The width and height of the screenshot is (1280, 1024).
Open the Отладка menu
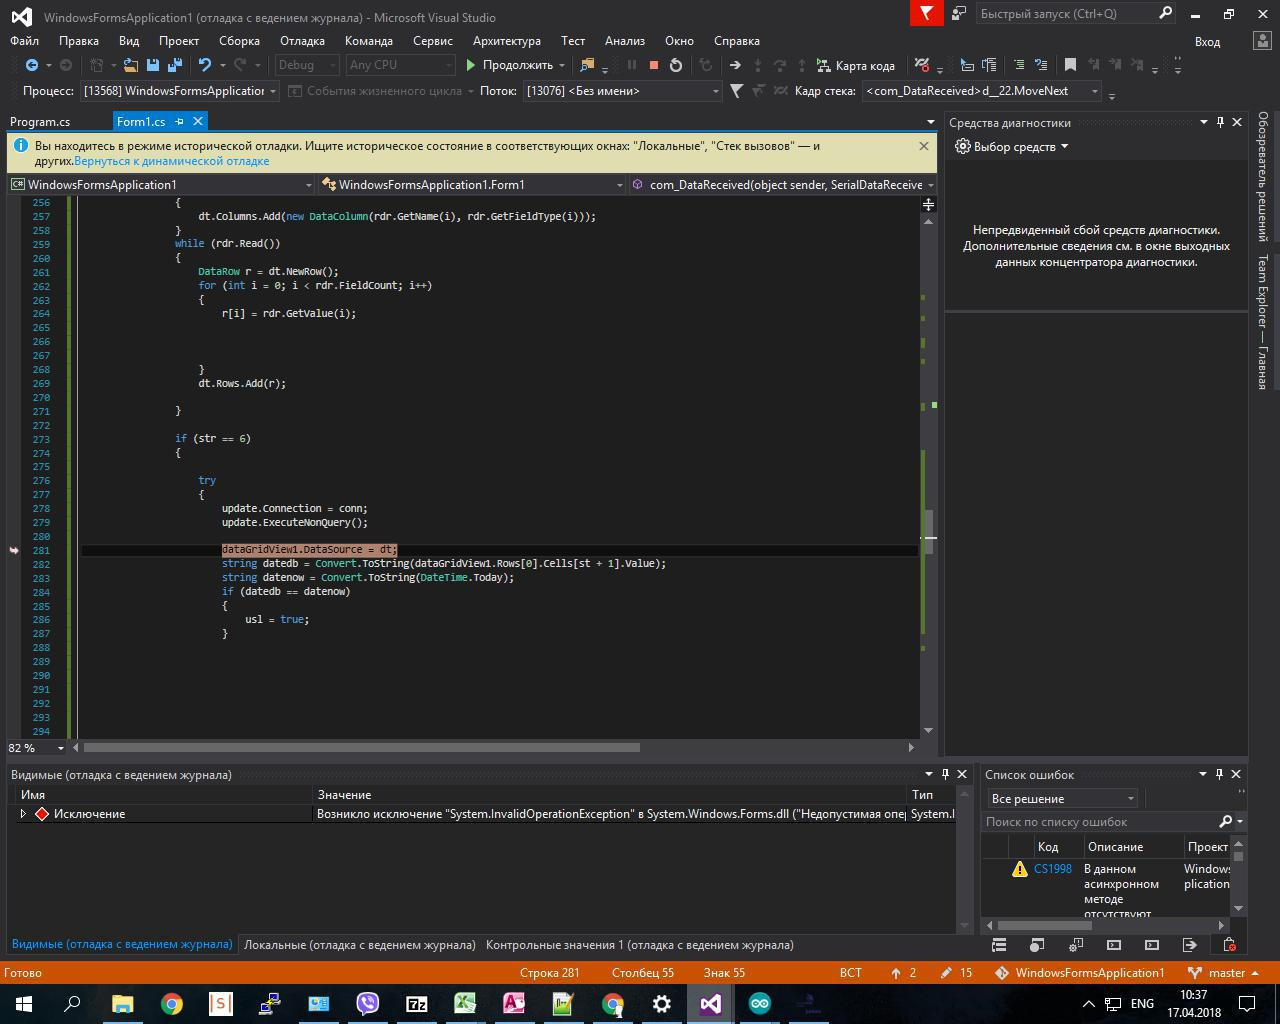pyautogui.click(x=302, y=41)
